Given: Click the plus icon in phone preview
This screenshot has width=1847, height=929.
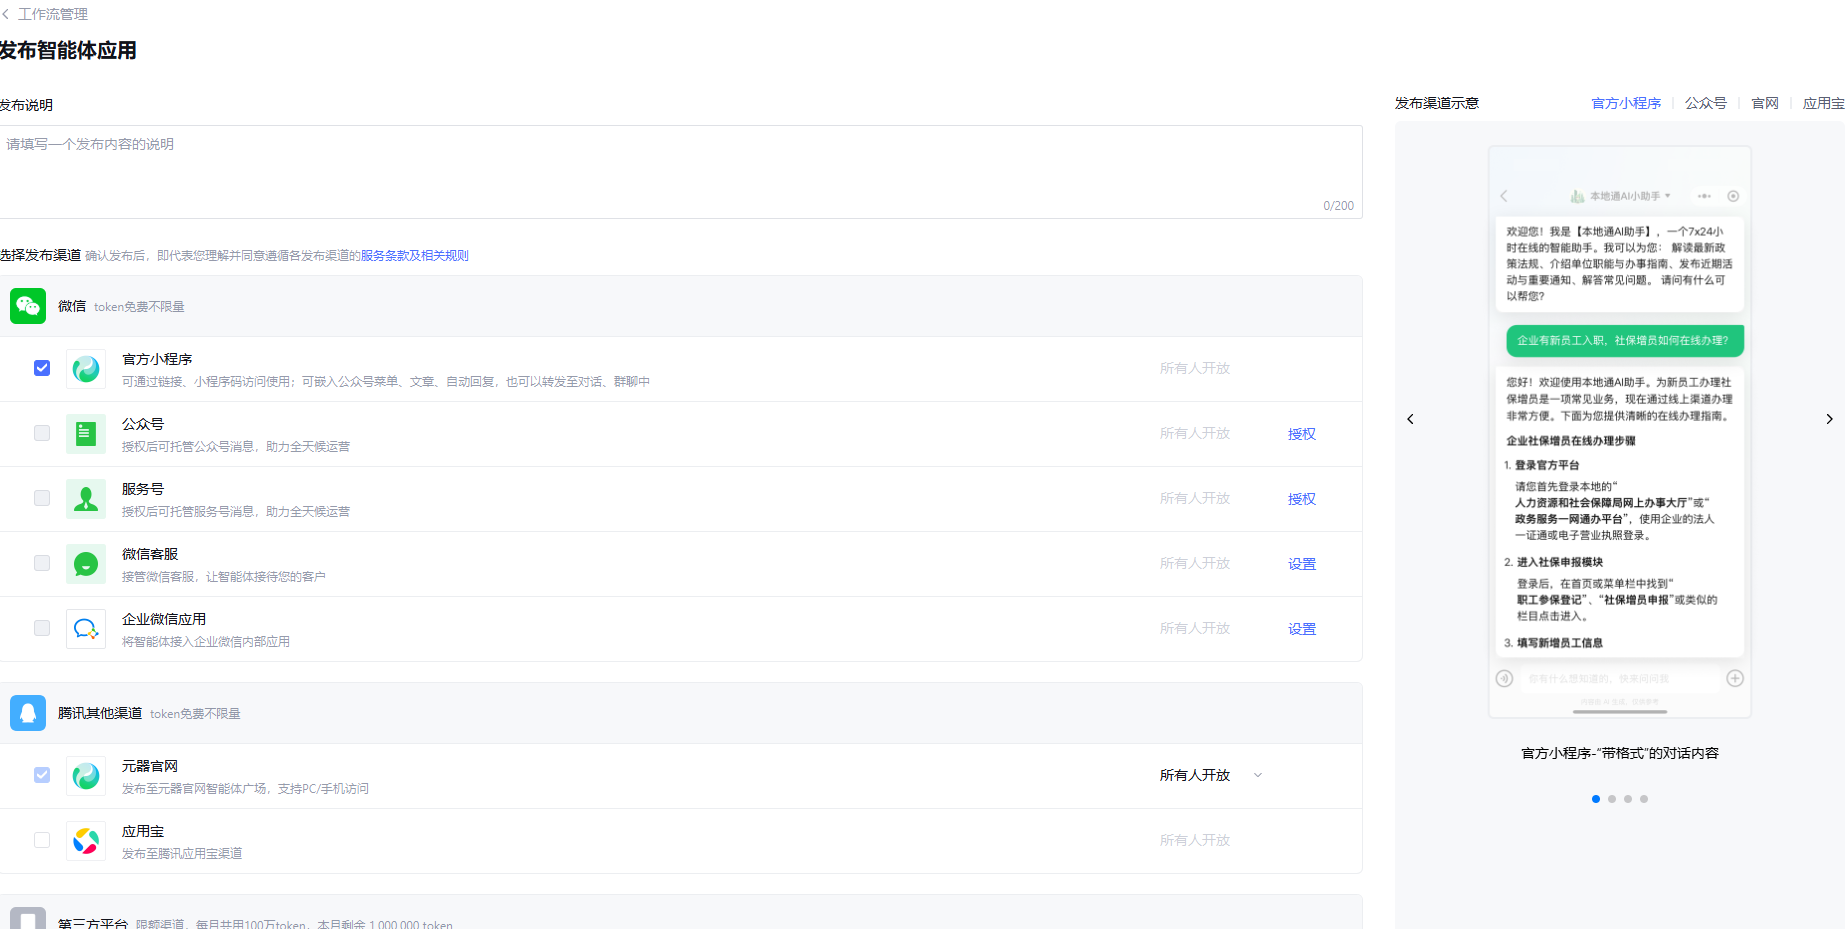Looking at the screenshot, I should 1735,678.
